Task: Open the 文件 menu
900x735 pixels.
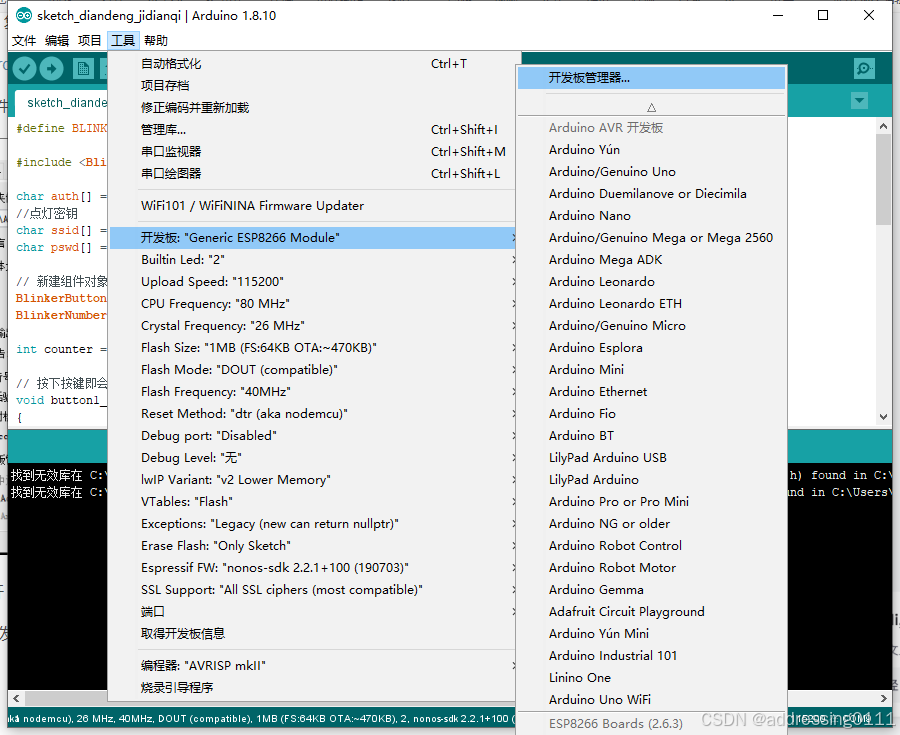Action: click(x=24, y=41)
